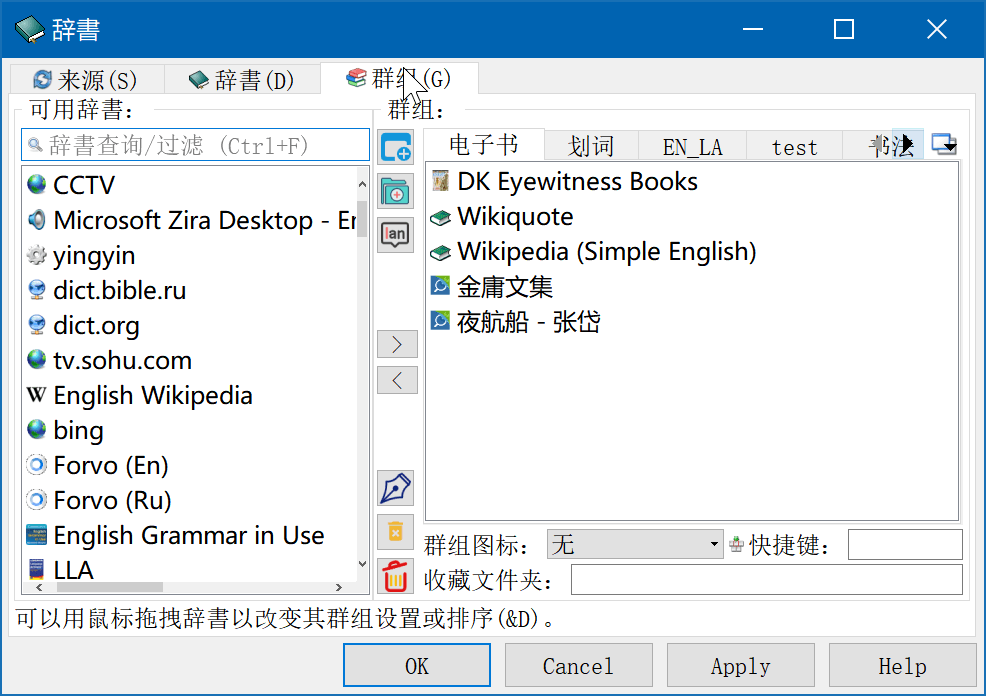Focus the 辞書查询/过滤 search field

196,145
